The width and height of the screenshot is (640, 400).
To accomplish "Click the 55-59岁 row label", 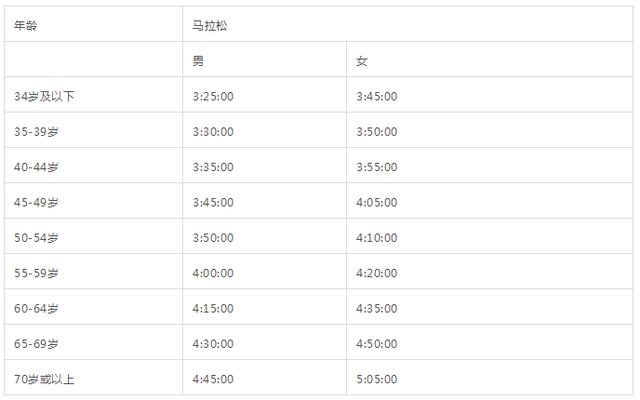I will tap(36, 273).
